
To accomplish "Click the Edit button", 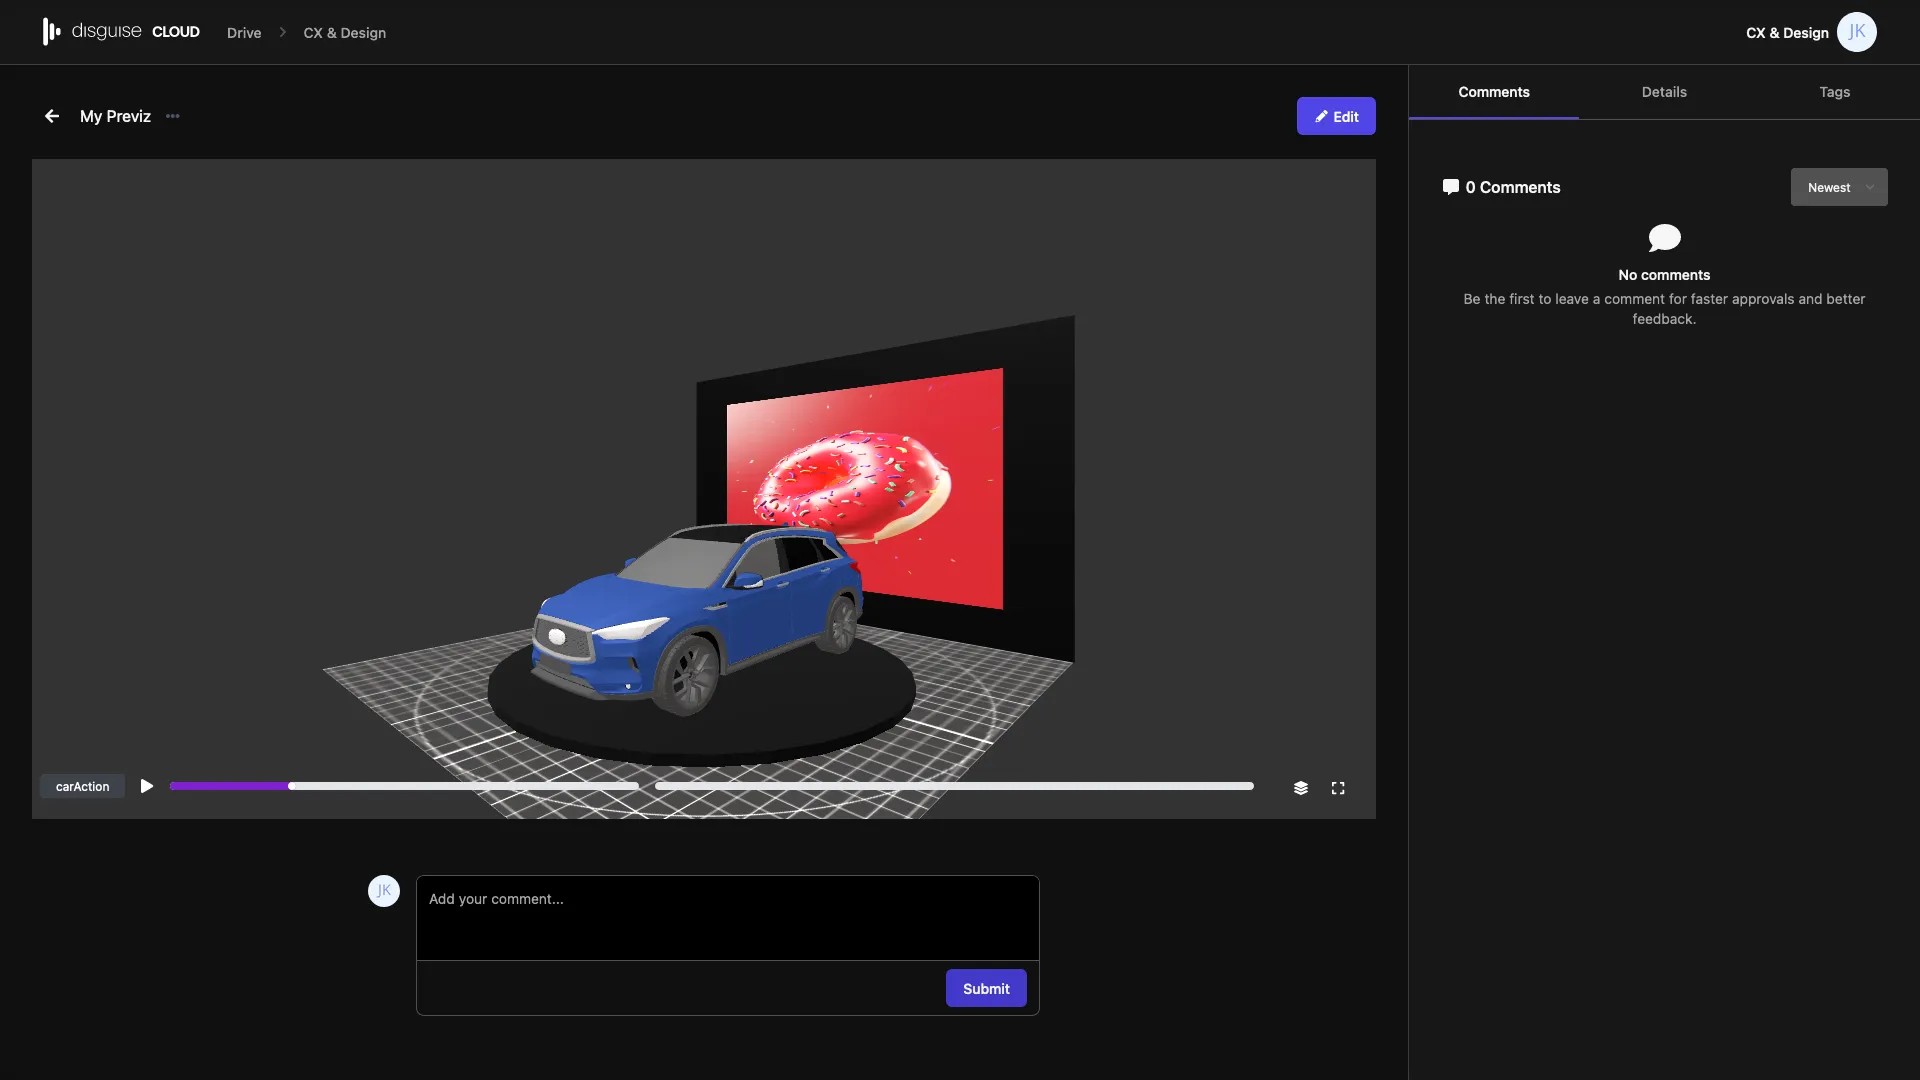I will click(1336, 116).
